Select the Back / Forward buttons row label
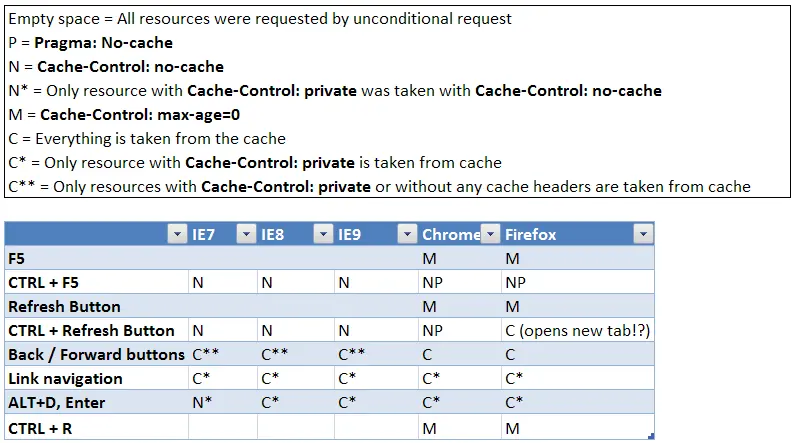 (x=96, y=354)
